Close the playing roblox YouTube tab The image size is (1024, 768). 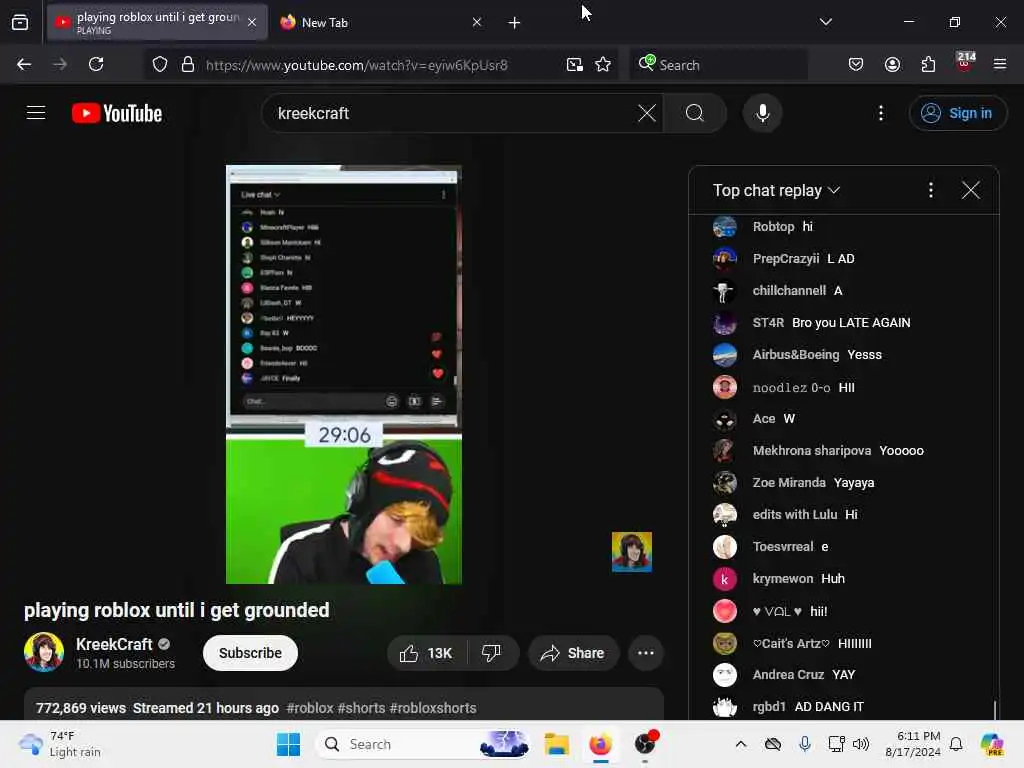coord(252,22)
